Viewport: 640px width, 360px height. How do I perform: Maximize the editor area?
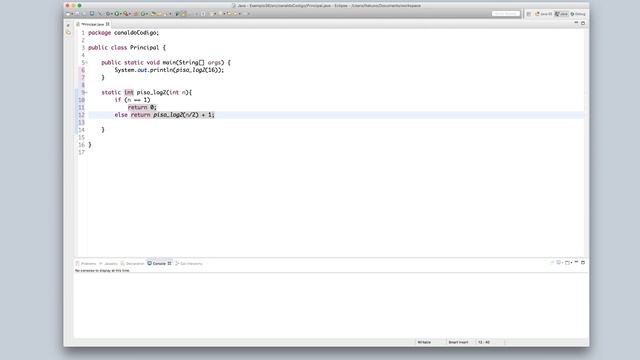pyautogui.click(x=583, y=23)
